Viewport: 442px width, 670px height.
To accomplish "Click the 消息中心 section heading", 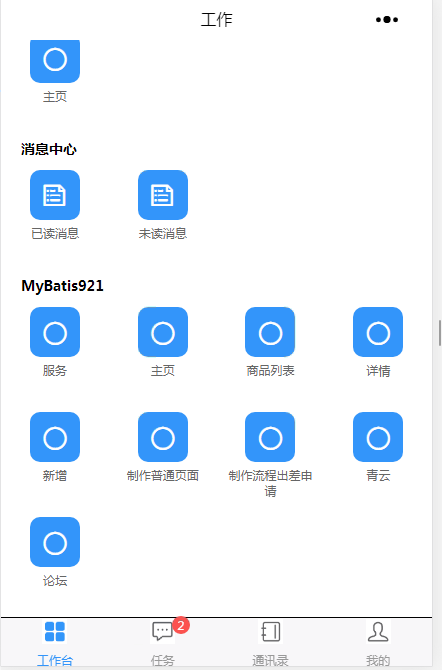I will click(49, 149).
